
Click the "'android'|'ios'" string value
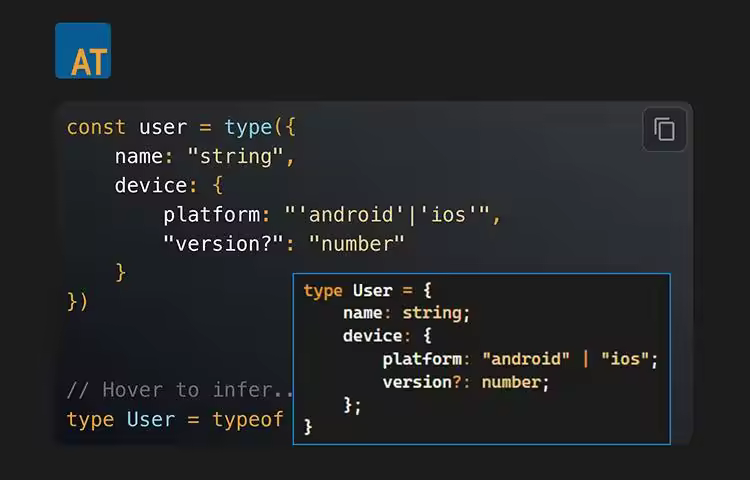point(390,215)
